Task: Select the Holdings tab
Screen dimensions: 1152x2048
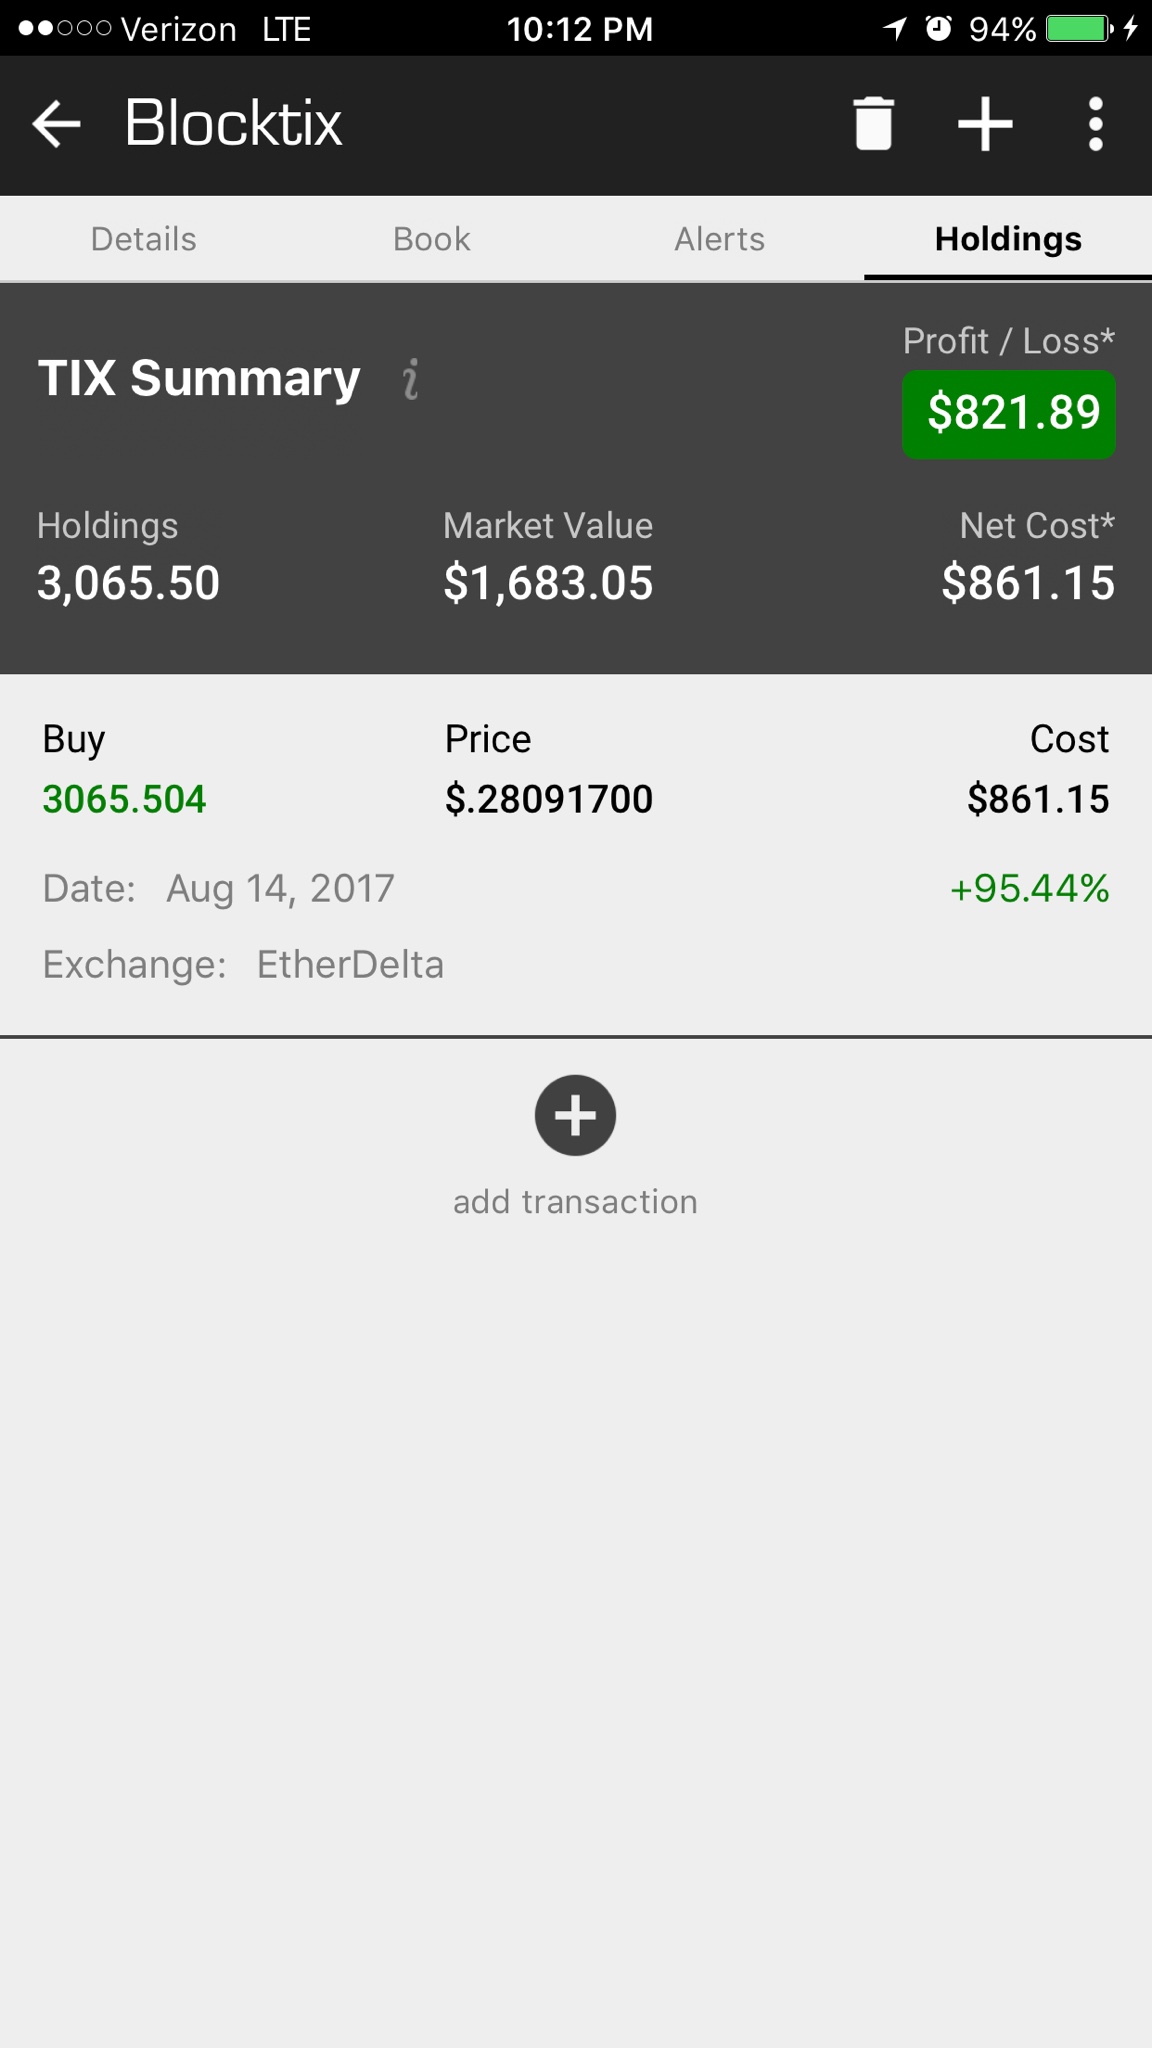Action: (x=1008, y=239)
